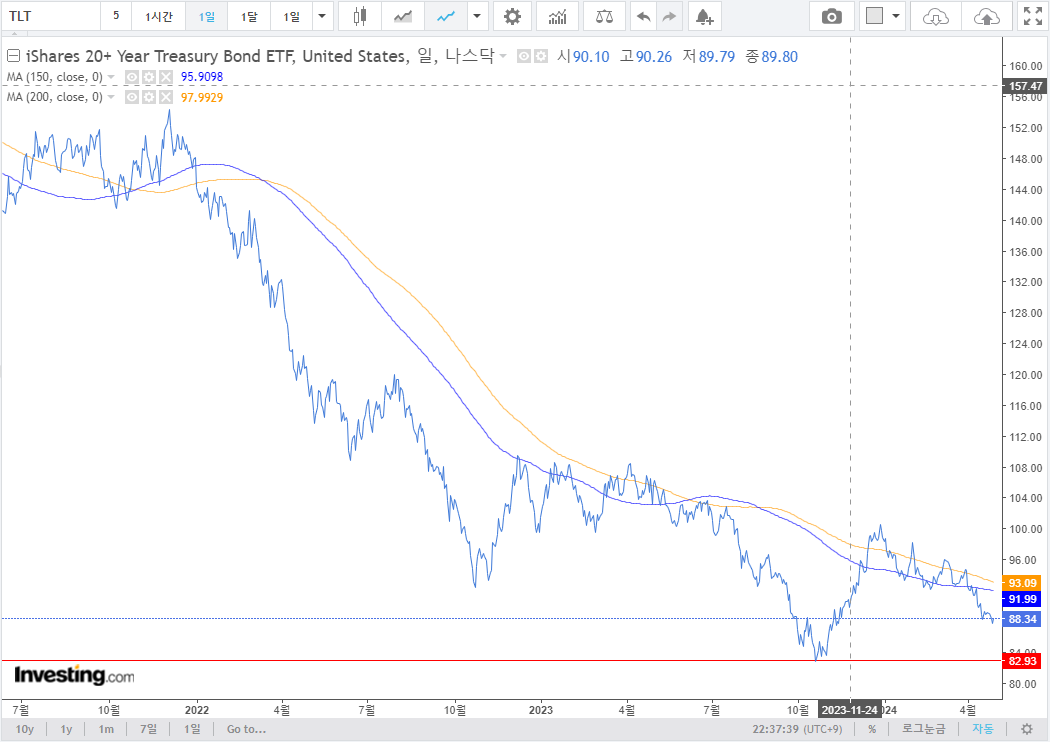Viewport: 1050px width, 742px height.
Task: Undo the last chart action
Action: (x=644, y=16)
